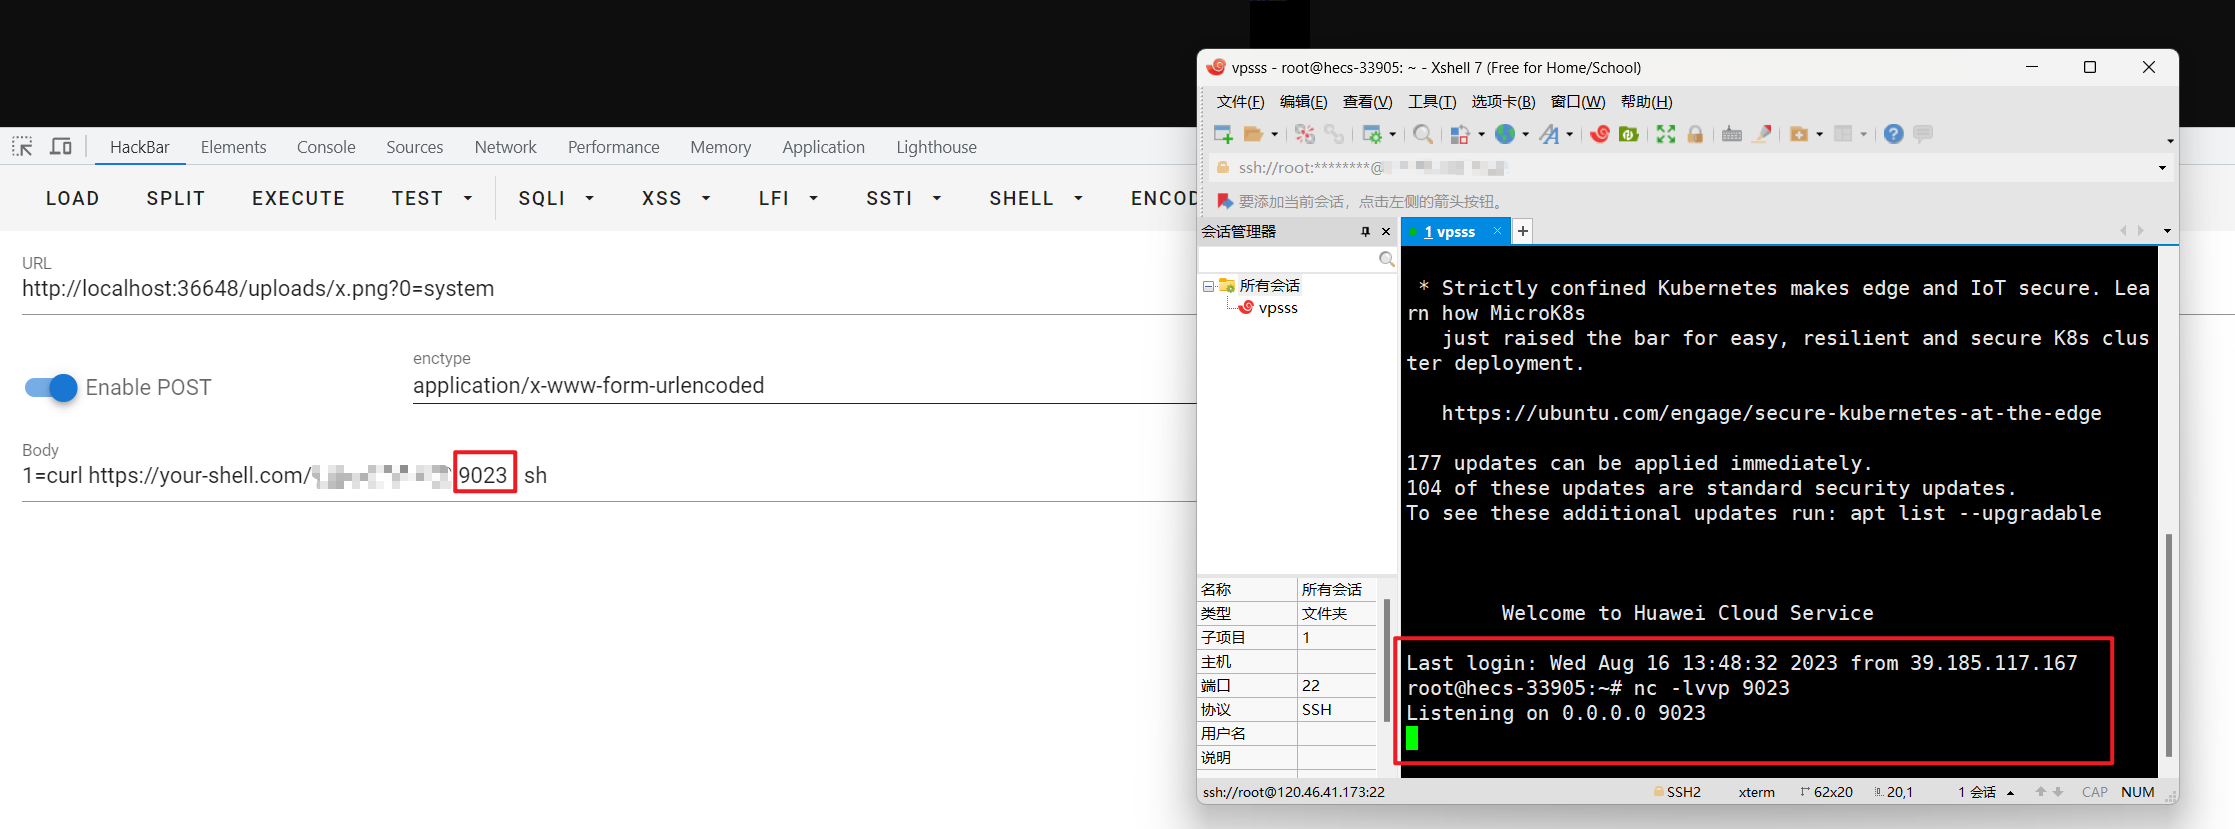The image size is (2235, 829).
Task: Open the 工具(T) menu in Xshell
Action: (1432, 102)
